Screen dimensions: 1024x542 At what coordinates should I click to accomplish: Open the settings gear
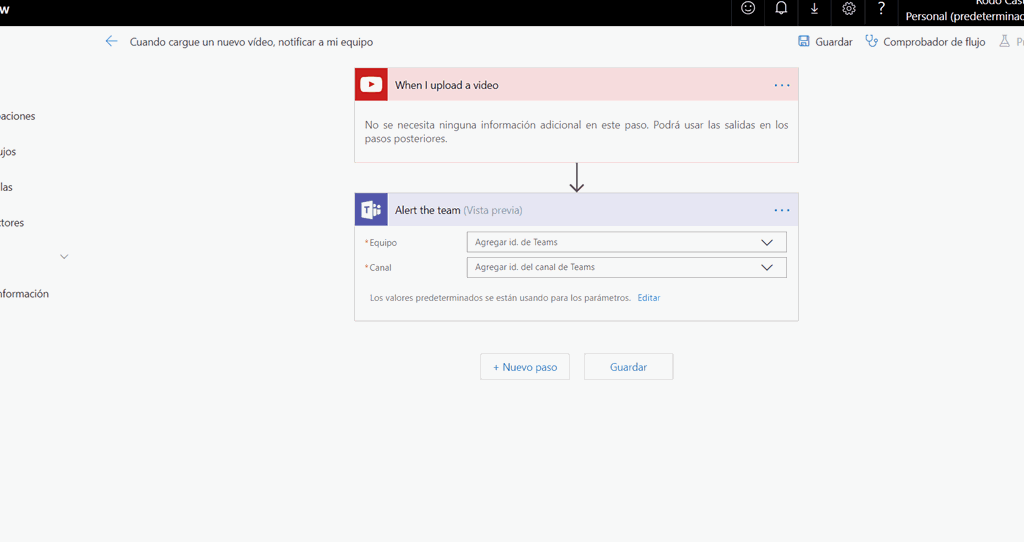point(848,9)
